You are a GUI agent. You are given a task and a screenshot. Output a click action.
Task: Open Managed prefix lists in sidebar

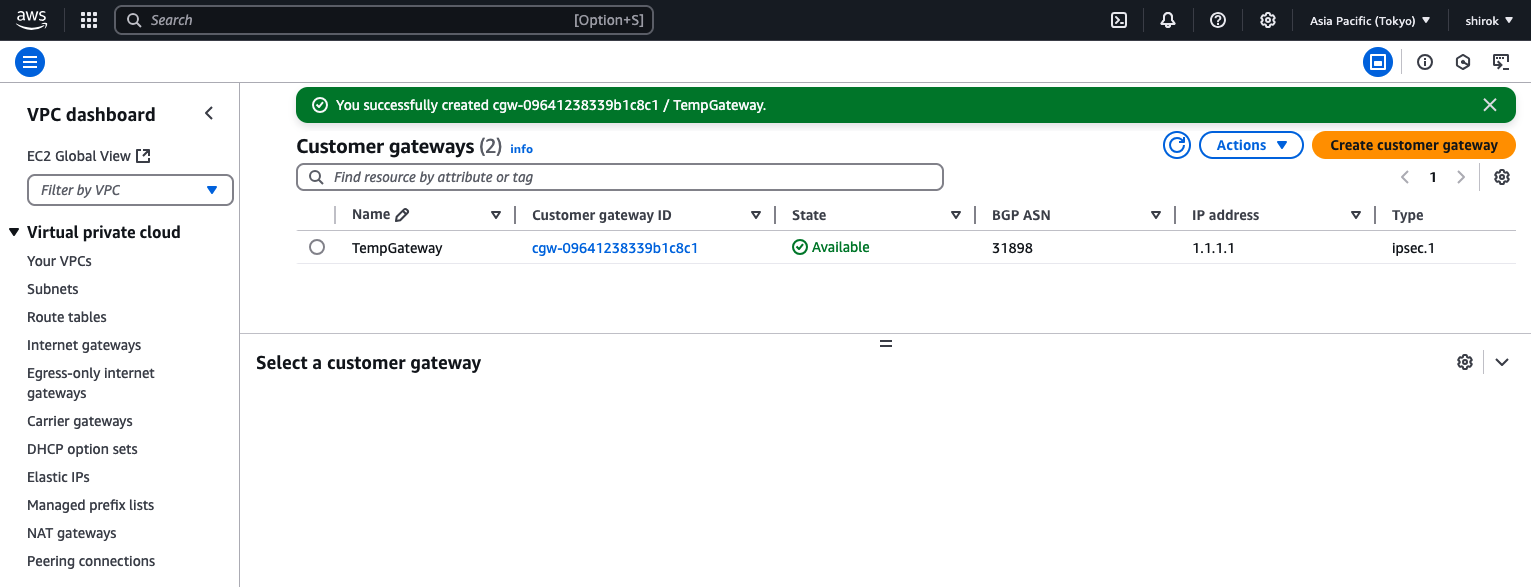[91, 505]
